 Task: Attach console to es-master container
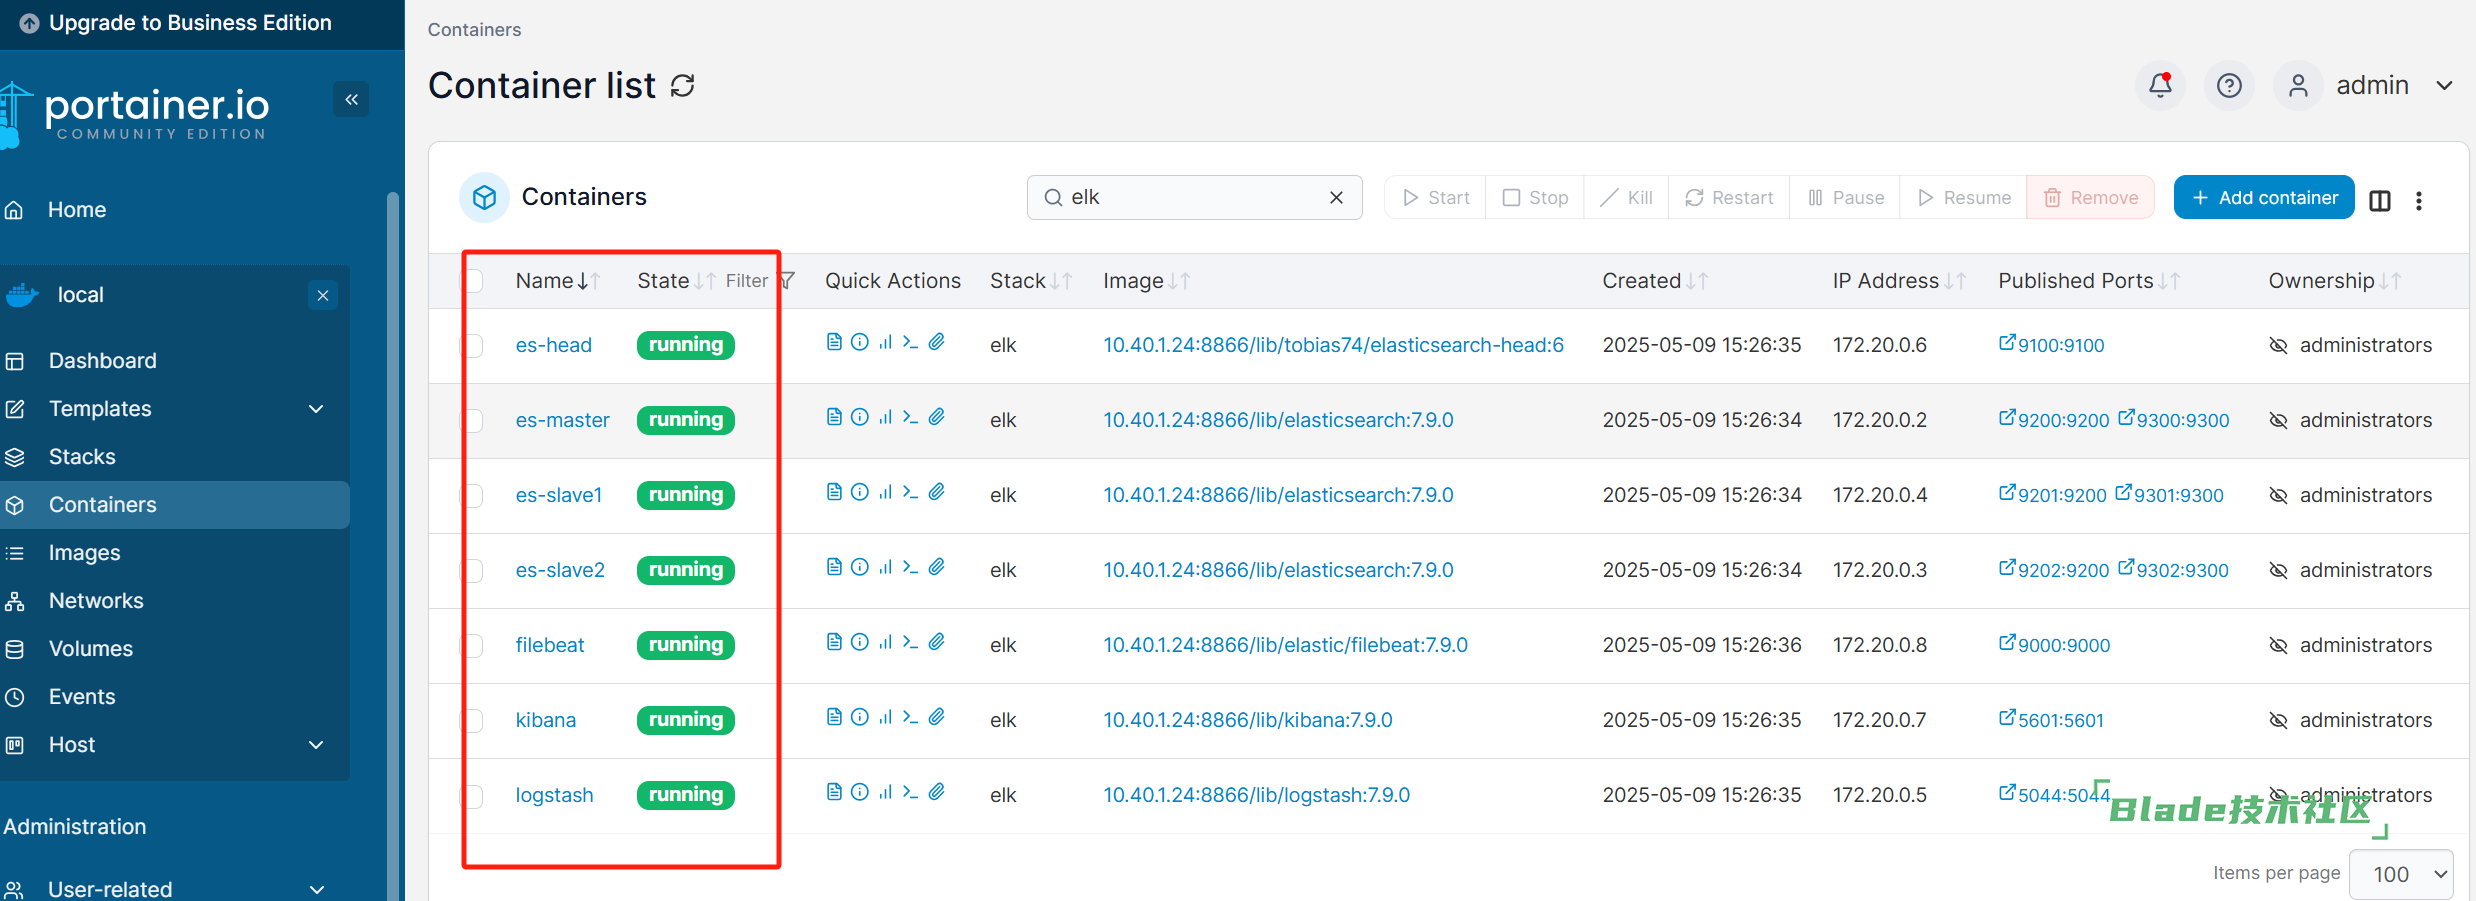click(x=937, y=417)
